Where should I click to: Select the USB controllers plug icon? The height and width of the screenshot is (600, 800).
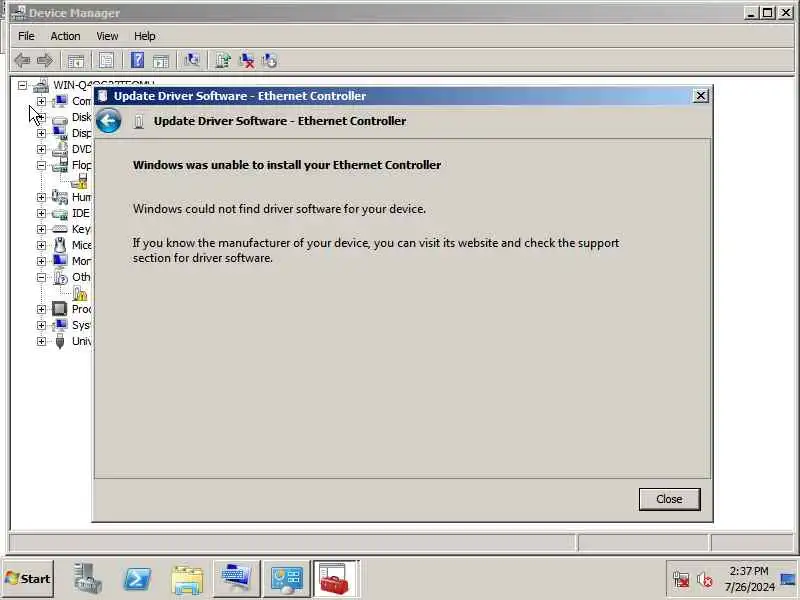(60, 341)
